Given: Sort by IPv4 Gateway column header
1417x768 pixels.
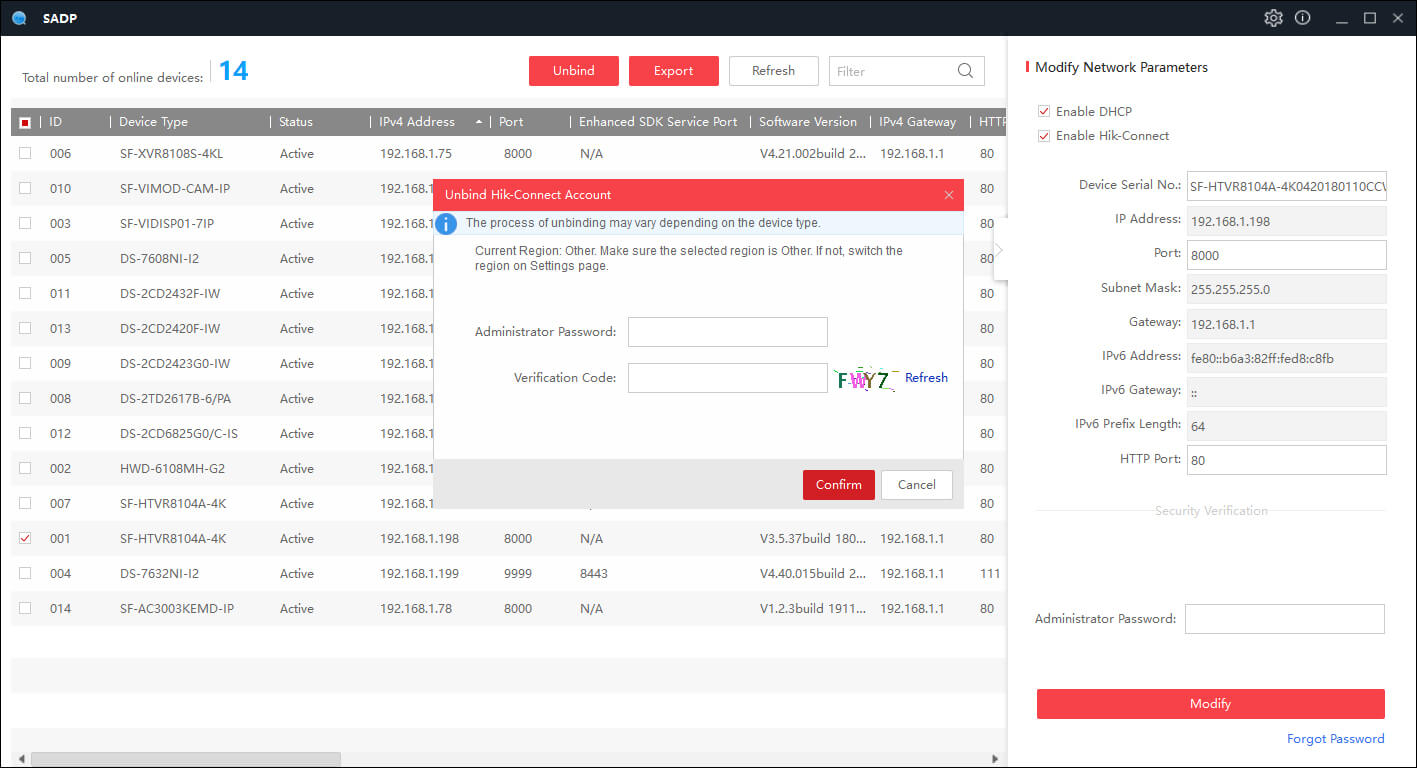Looking at the screenshot, I should pyautogui.click(x=919, y=122).
